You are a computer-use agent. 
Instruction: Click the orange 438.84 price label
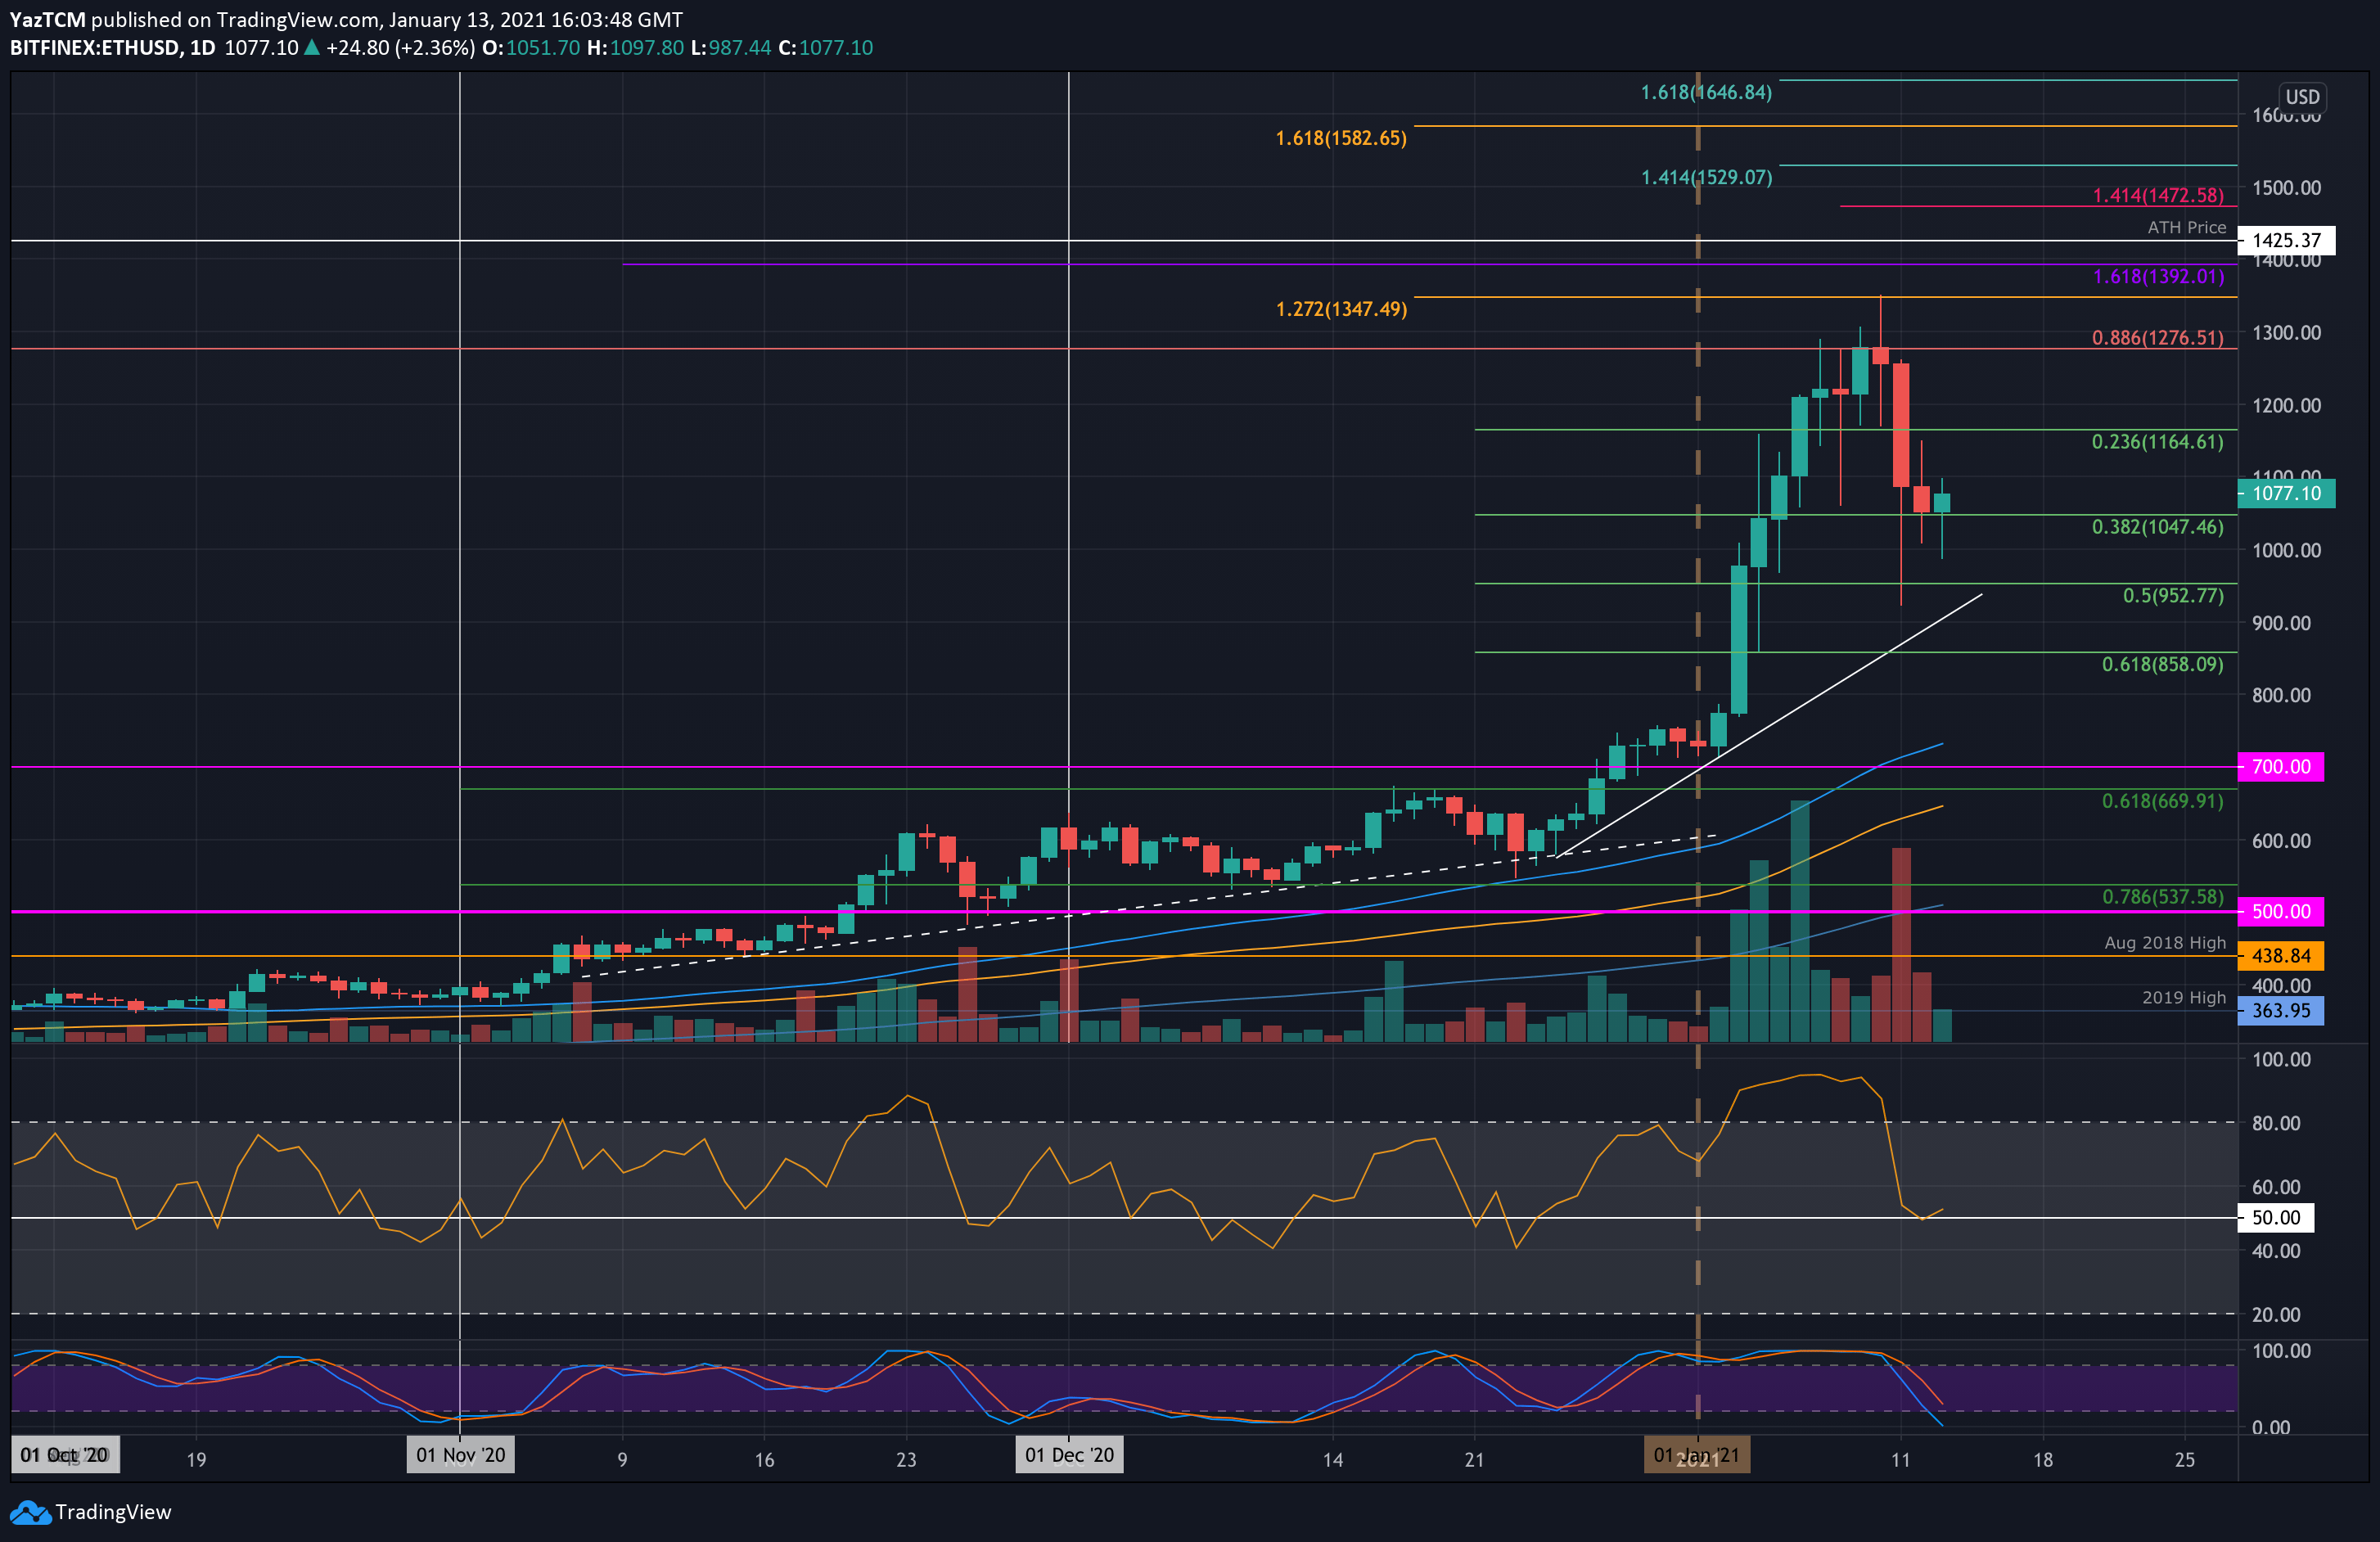tap(2281, 955)
